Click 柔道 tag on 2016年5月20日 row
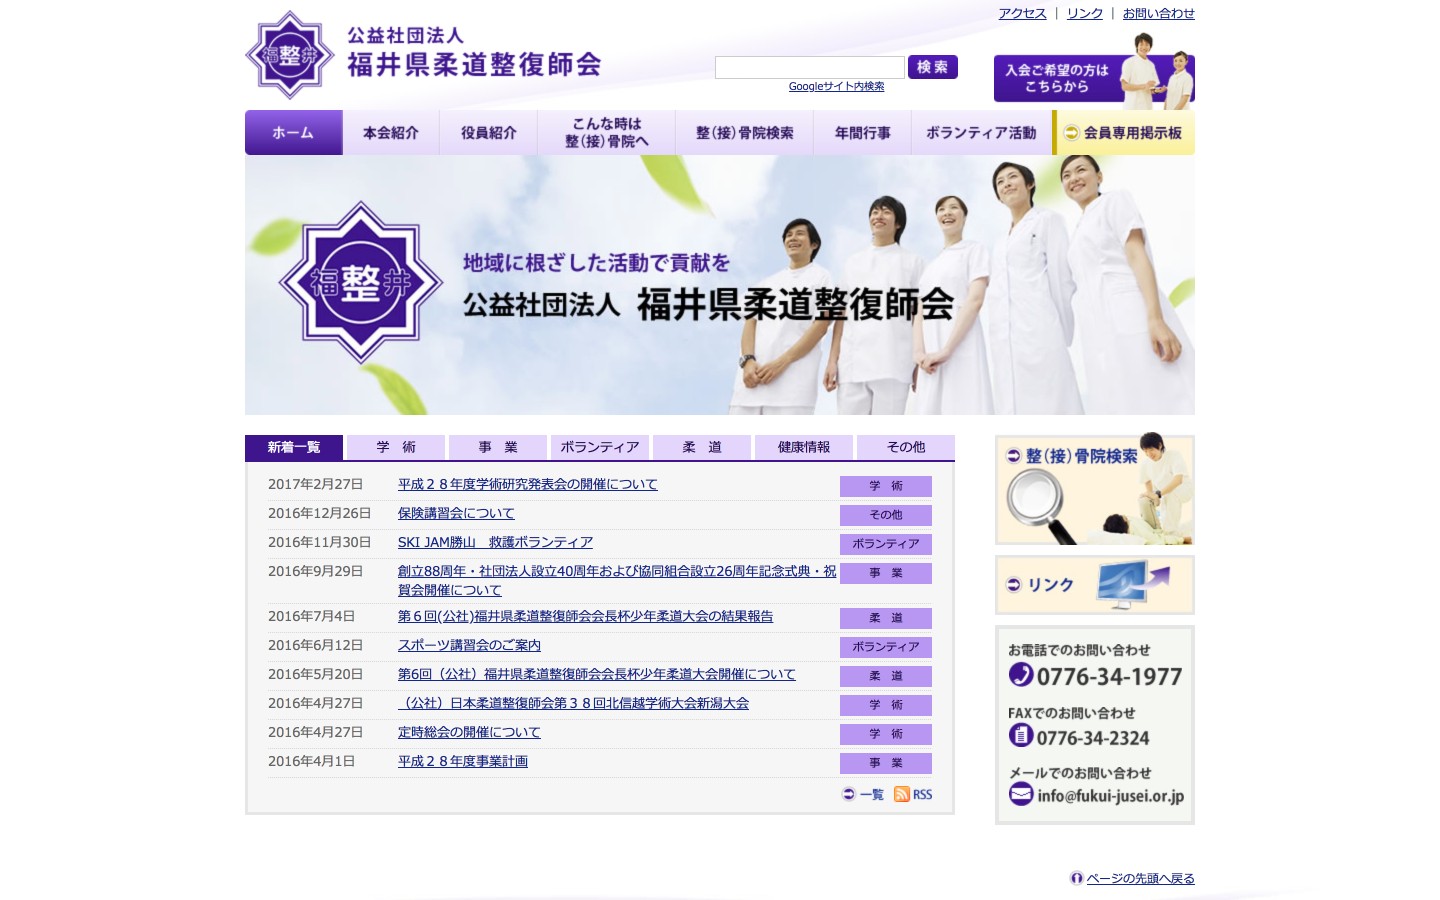This screenshot has height=900, width=1440. tap(886, 676)
